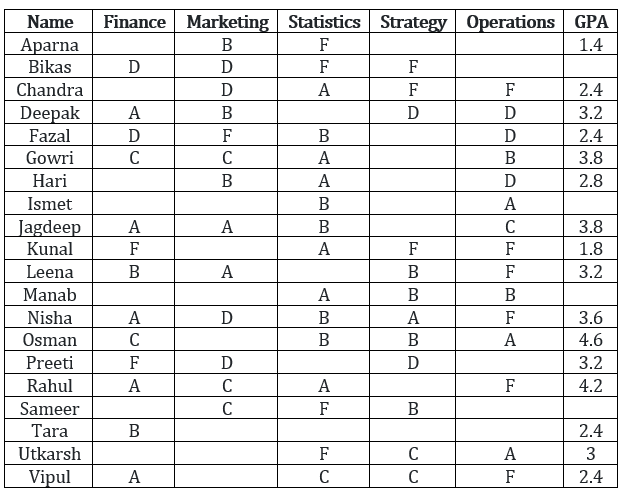Select the Operations column header
This screenshot has height=491, width=623.
tap(510, 21)
